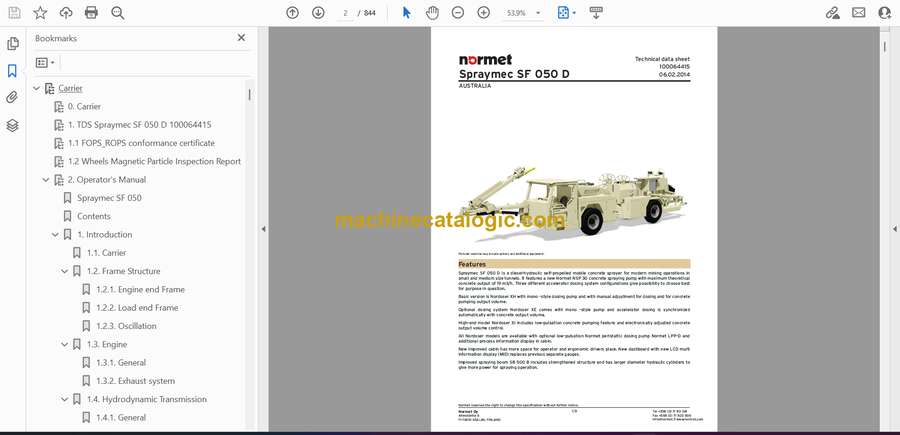The width and height of the screenshot is (900, 435).
Task: Share link with others icon
Action: click(x=832, y=13)
